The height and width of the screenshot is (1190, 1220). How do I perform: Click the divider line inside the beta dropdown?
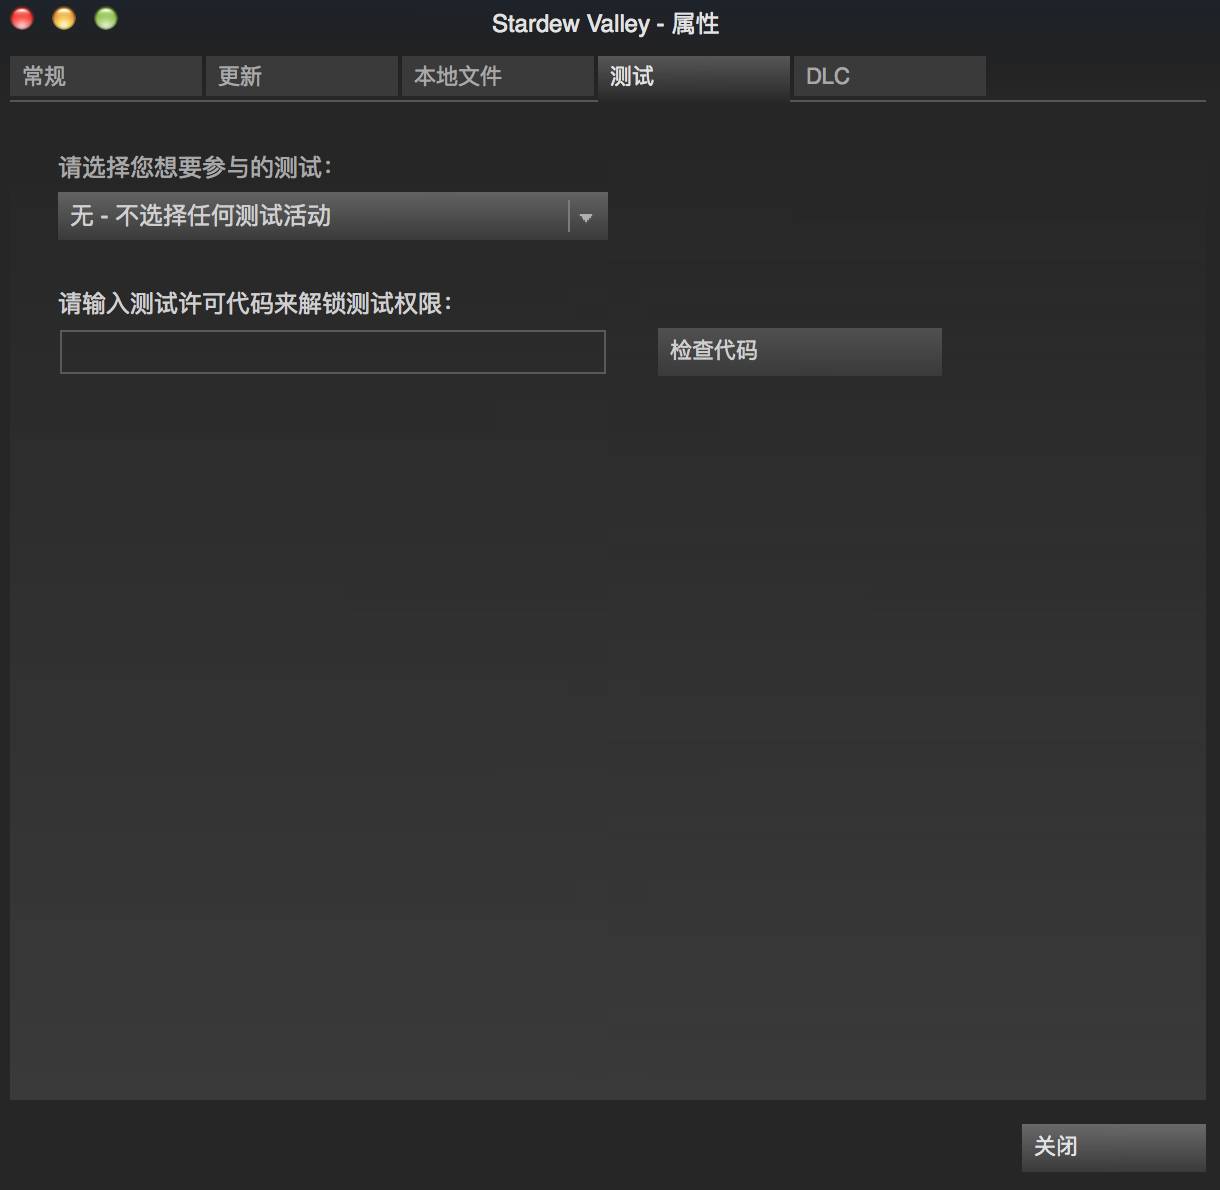click(x=568, y=216)
